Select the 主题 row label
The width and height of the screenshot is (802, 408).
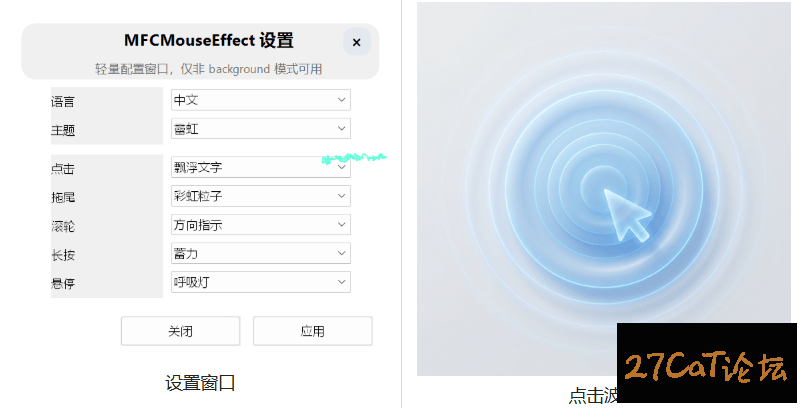click(x=63, y=130)
